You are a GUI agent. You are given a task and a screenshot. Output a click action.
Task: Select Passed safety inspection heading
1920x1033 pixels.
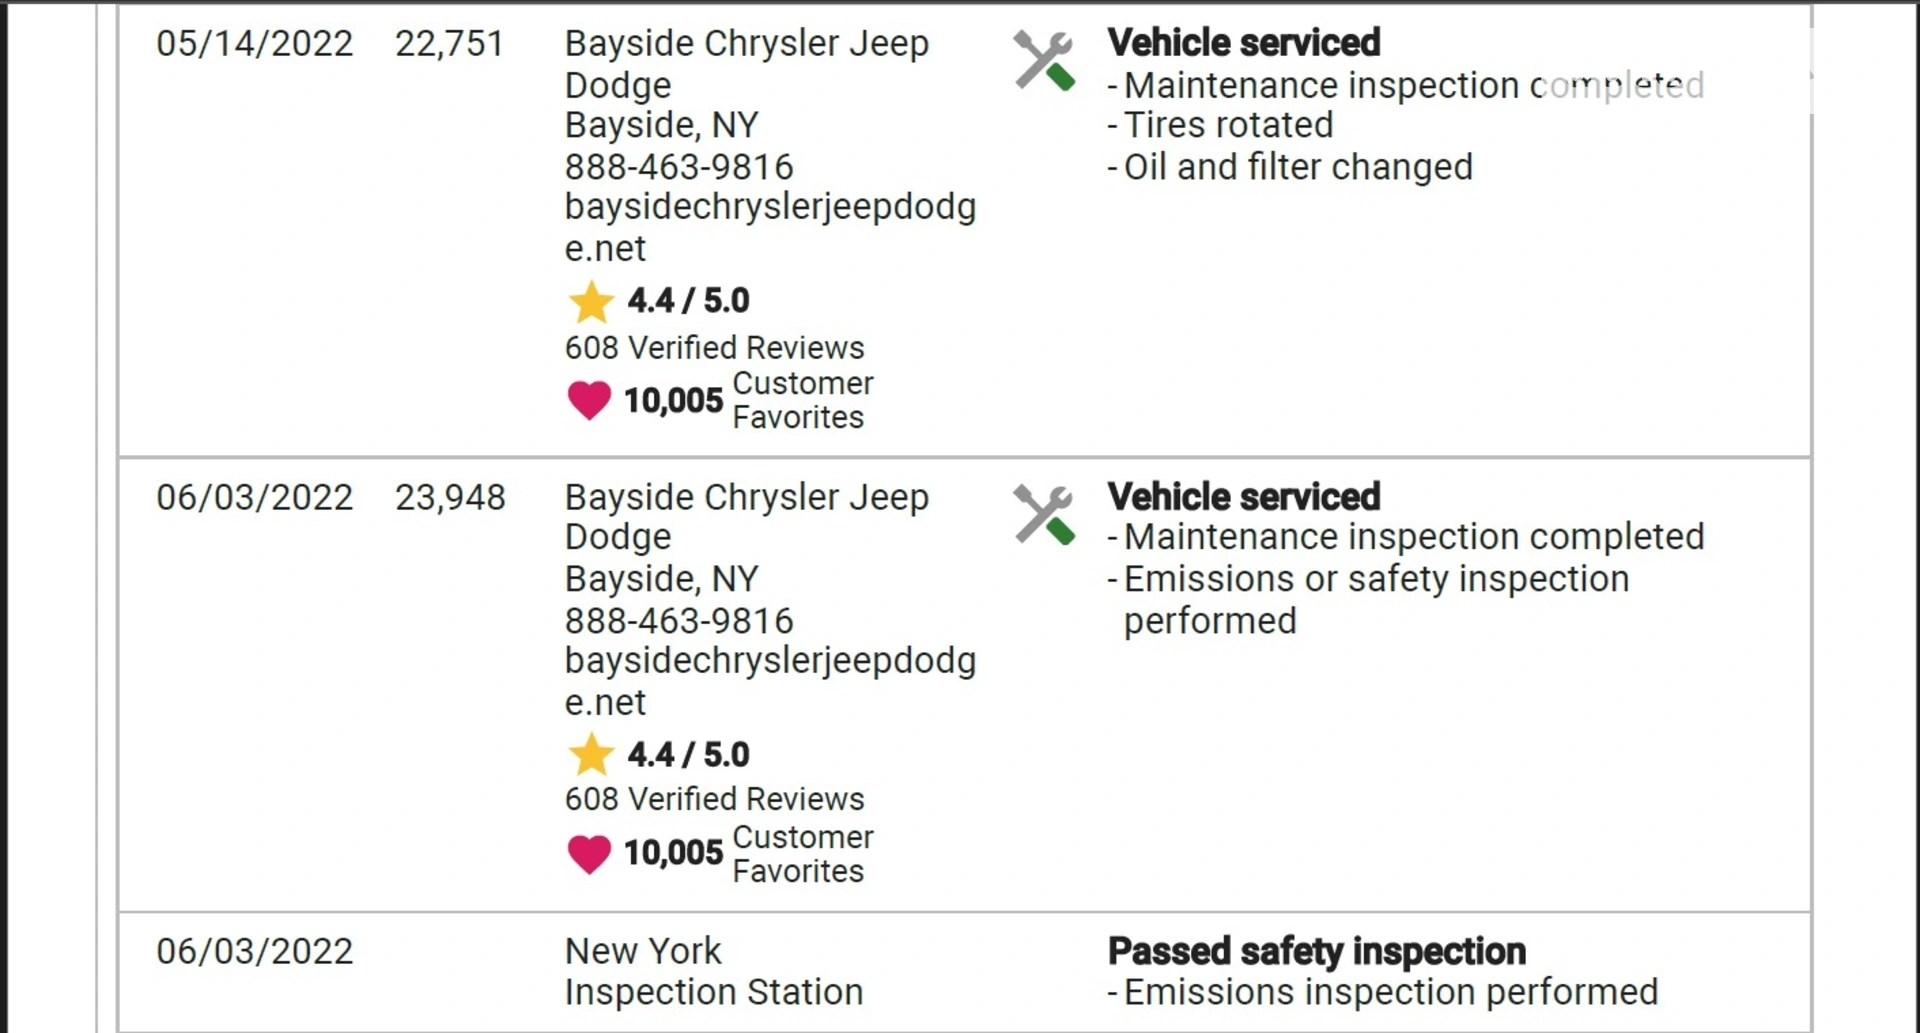pyautogui.click(x=1317, y=951)
